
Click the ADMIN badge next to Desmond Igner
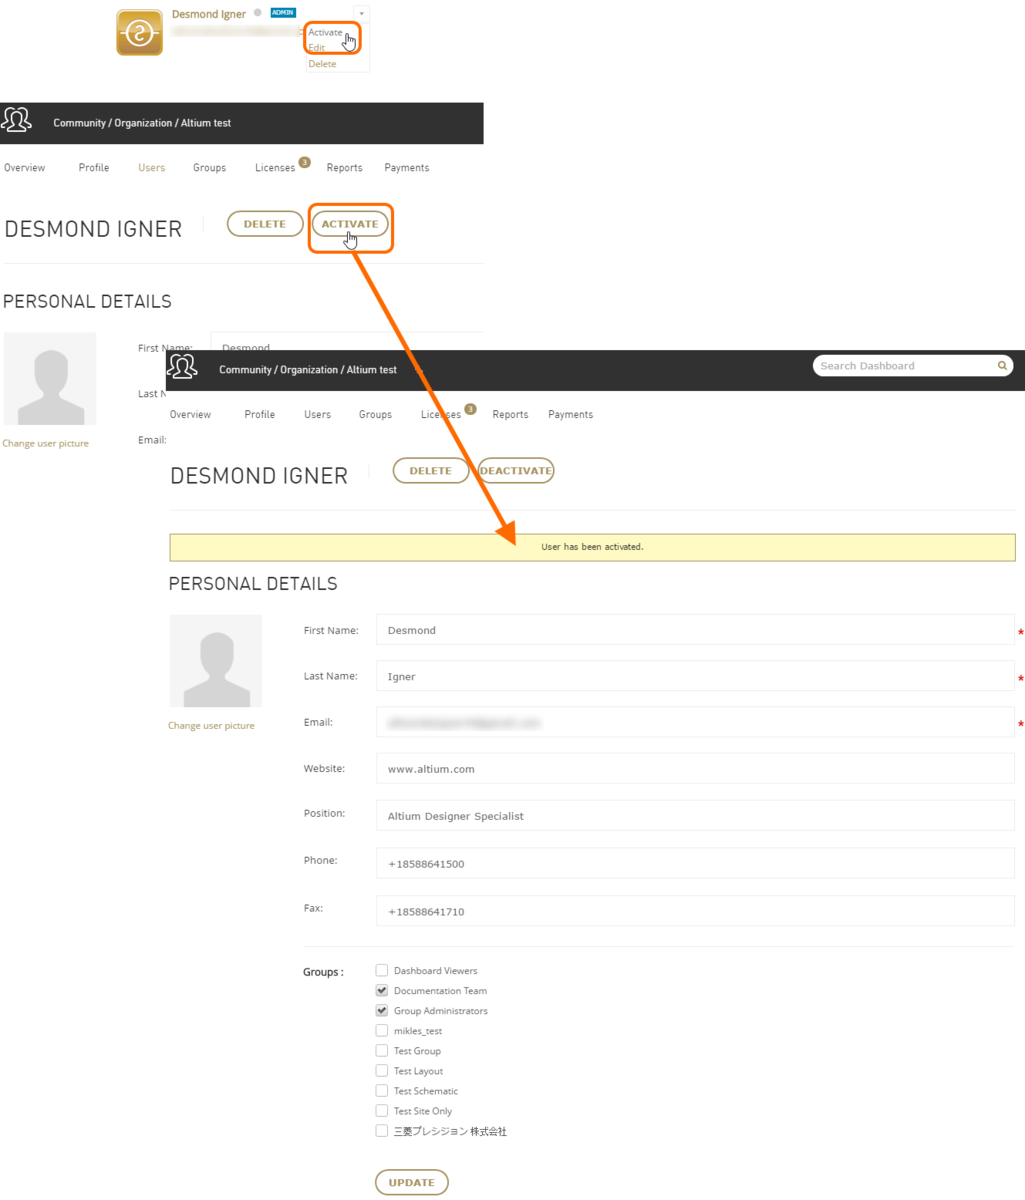coord(283,13)
